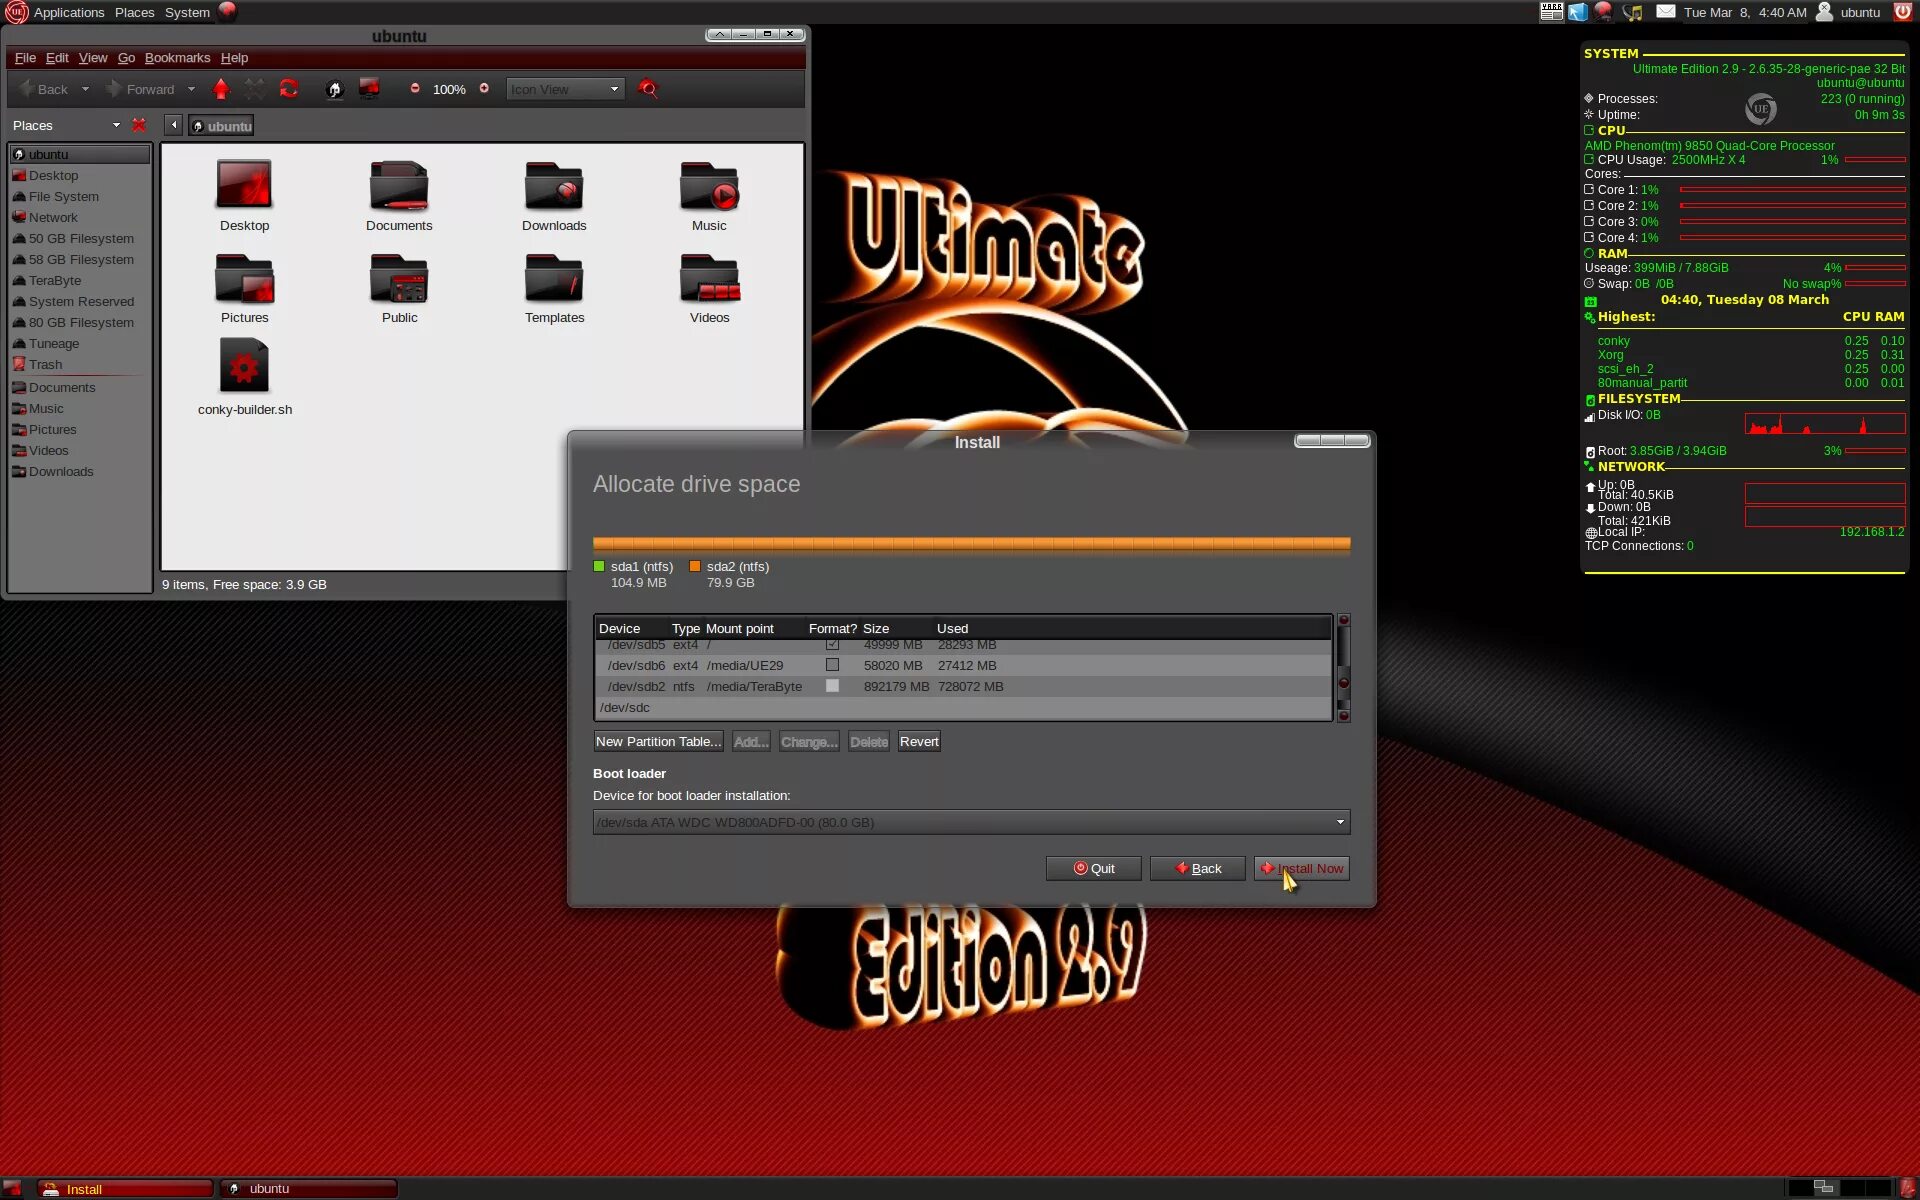Click the ubuntu path bar button
Viewport: 1920px width, 1200px height.
point(221,126)
